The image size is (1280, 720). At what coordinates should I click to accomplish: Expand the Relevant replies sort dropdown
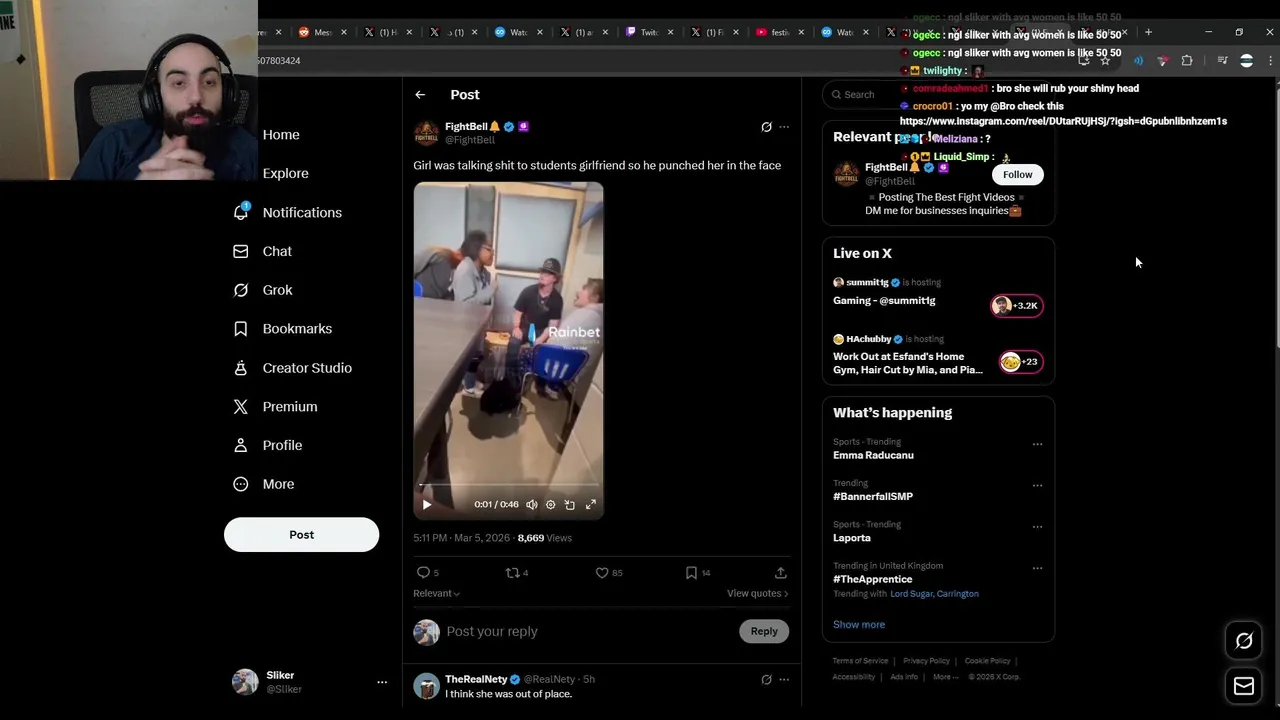(x=436, y=594)
